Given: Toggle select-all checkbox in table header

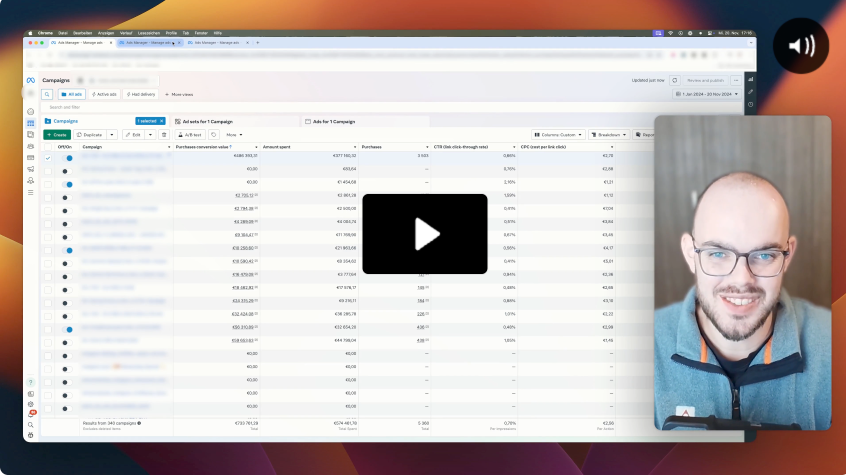Looking at the screenshot, I should pos(48,147).
